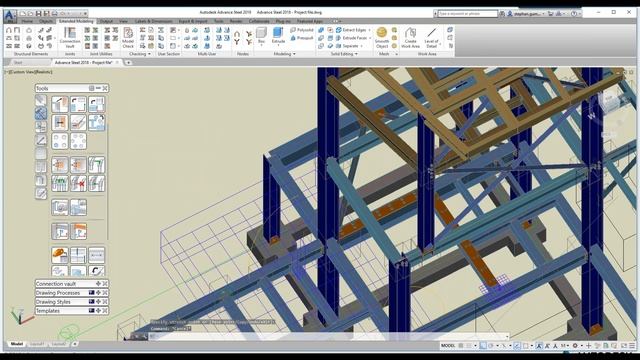
Task: Click Create Work Area
Action: tap(410, 38)
